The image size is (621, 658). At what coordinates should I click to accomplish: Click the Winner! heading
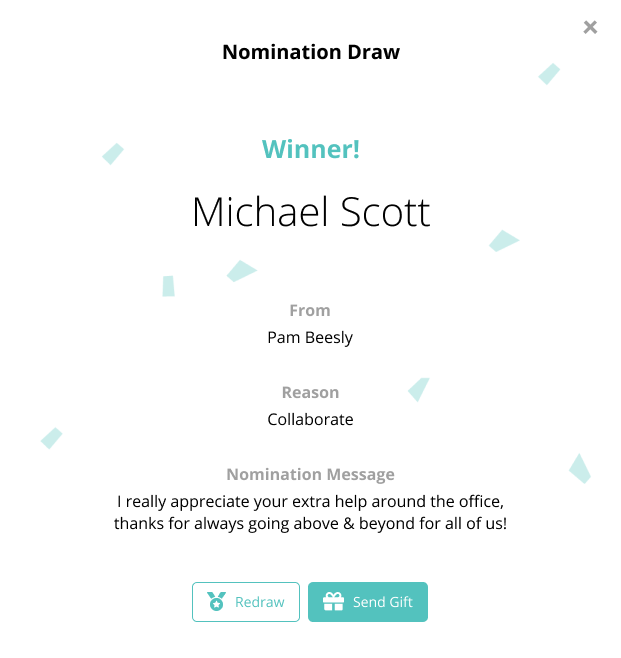[310, 150]
